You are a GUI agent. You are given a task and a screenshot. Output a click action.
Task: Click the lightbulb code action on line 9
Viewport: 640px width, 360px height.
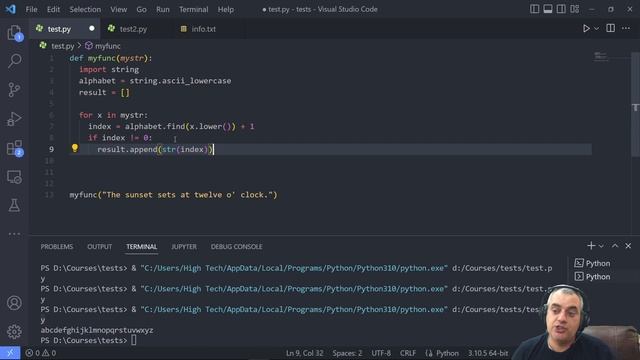[x=75, y=148]
